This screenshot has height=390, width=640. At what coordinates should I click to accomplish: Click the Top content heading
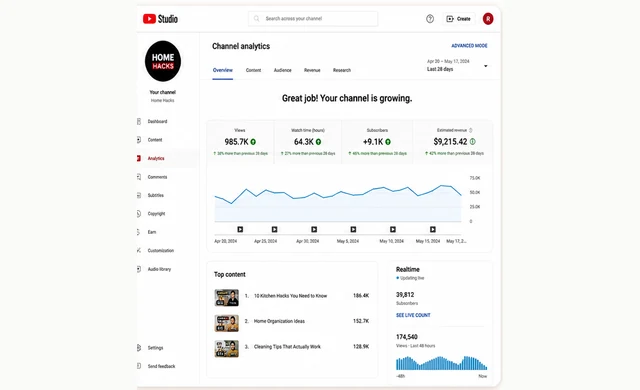[x=230, y=275]
